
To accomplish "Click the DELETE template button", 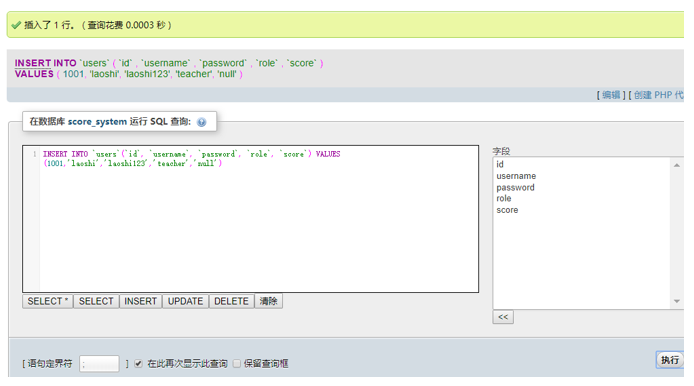I will (231, 301).
